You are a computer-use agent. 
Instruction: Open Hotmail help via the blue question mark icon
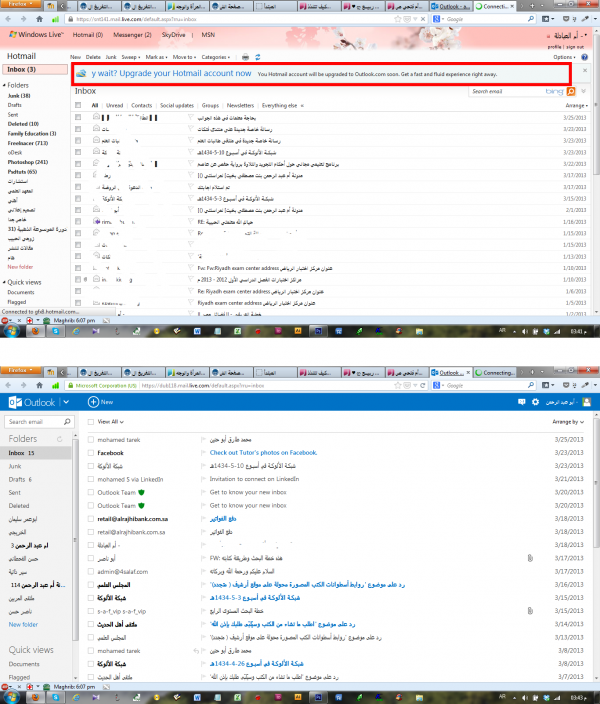pos(584,57)
